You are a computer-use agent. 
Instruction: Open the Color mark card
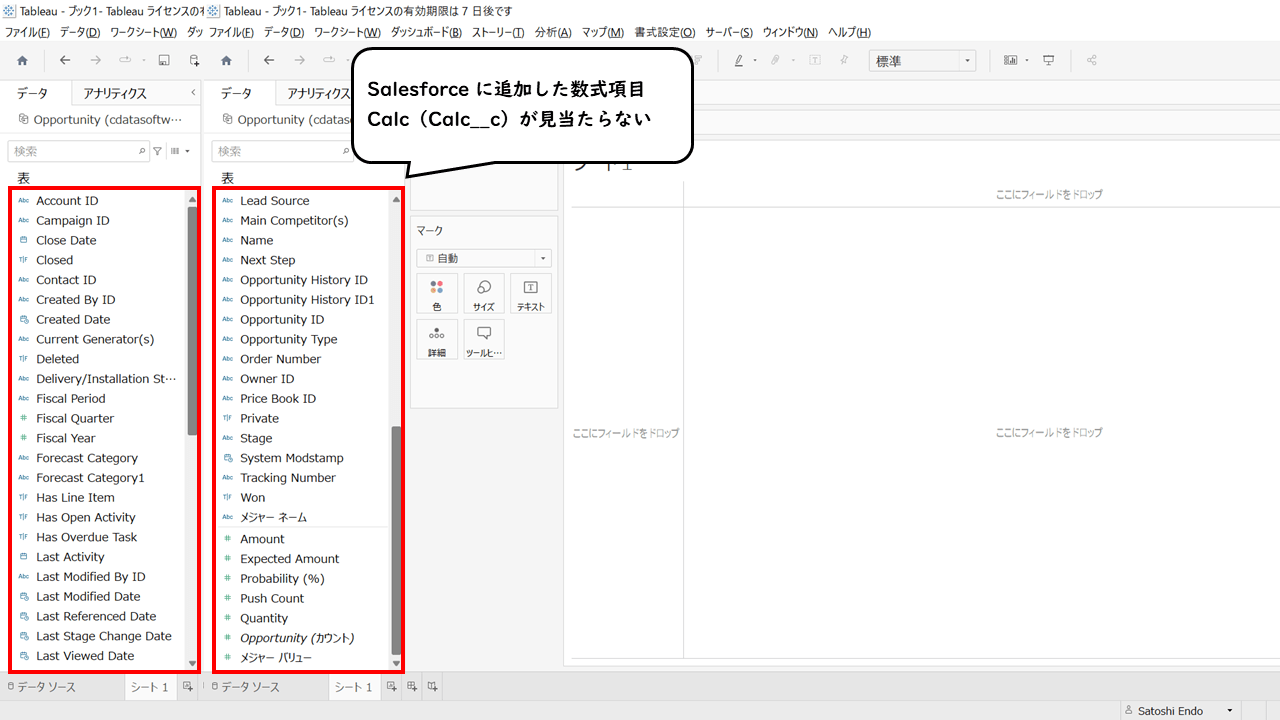pos(437,294)
